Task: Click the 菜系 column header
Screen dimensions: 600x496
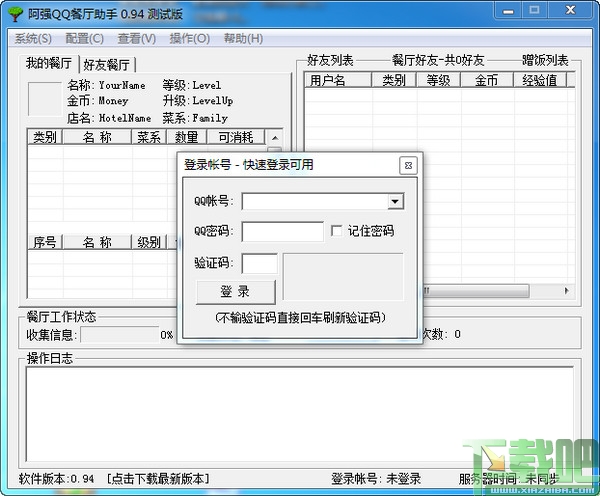Action: point(149,137)
